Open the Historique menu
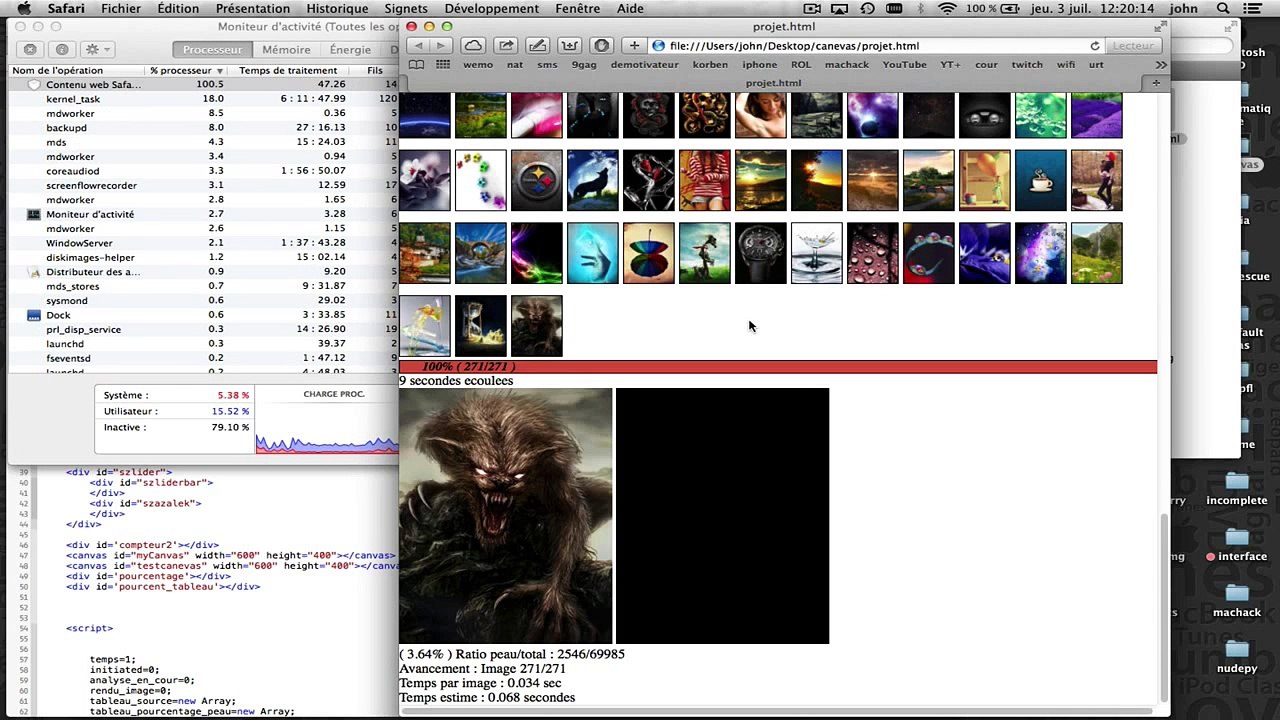1280x720 pixels. [337, 9]
